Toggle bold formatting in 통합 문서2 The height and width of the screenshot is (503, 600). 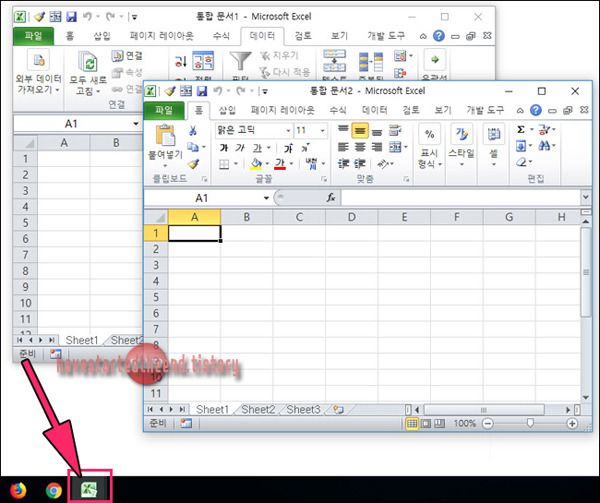[224, 148]
